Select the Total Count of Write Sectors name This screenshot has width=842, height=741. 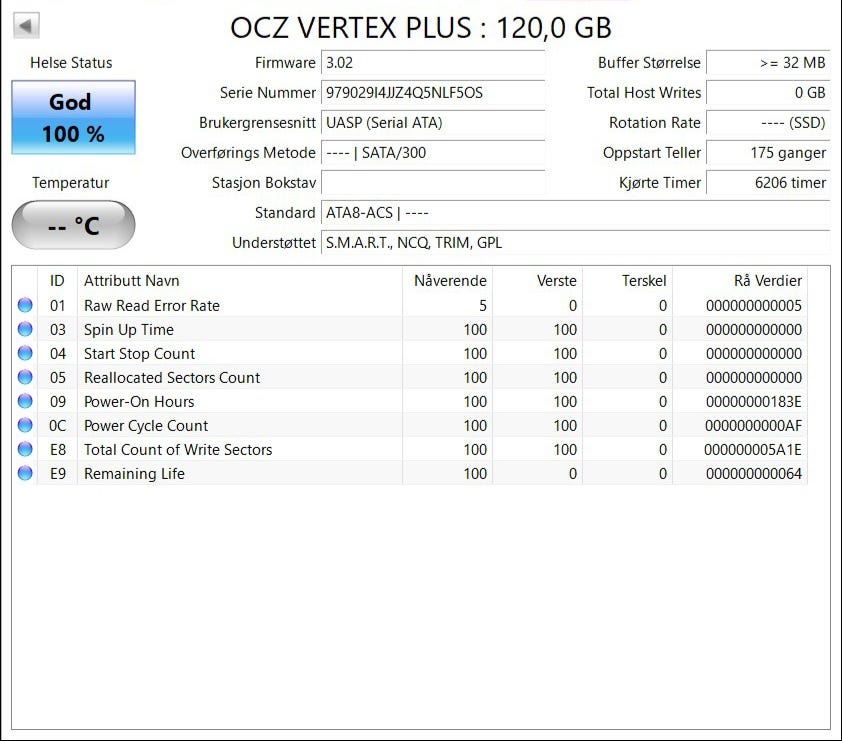[178, 449]
